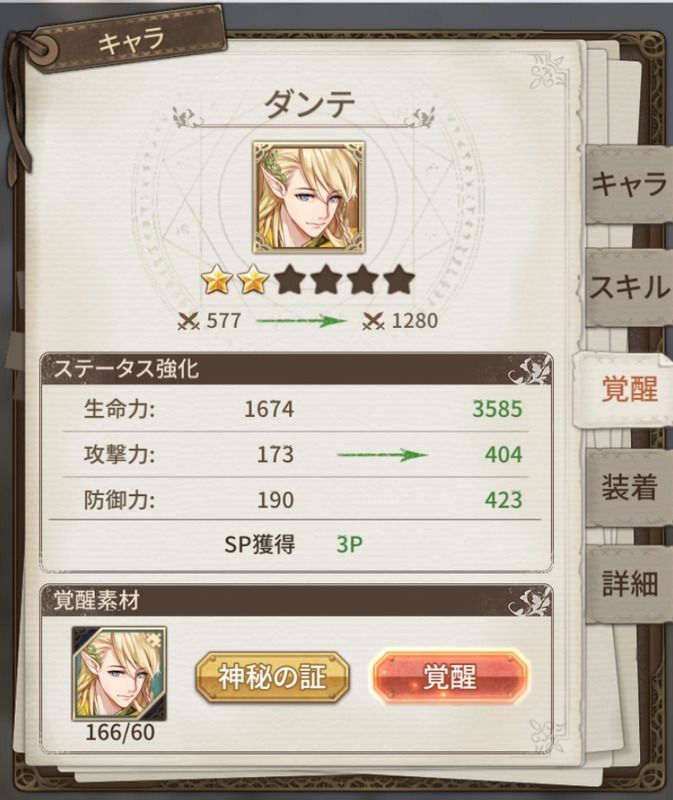This screenshot has height=800, width=673.
Task: Click crossed swords icon beside 577
Action: tap(188, 321)
